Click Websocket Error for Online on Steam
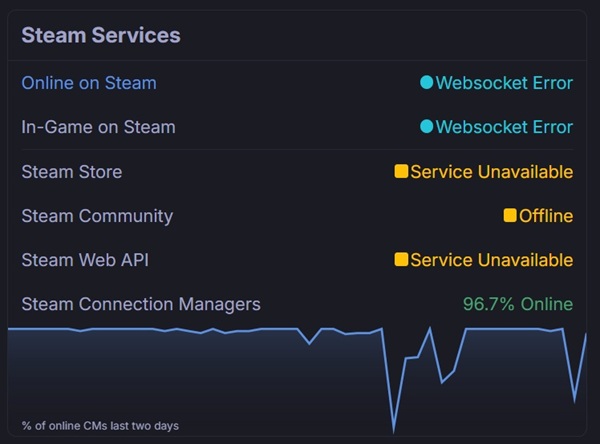The image size is (600, 444). 504,83
